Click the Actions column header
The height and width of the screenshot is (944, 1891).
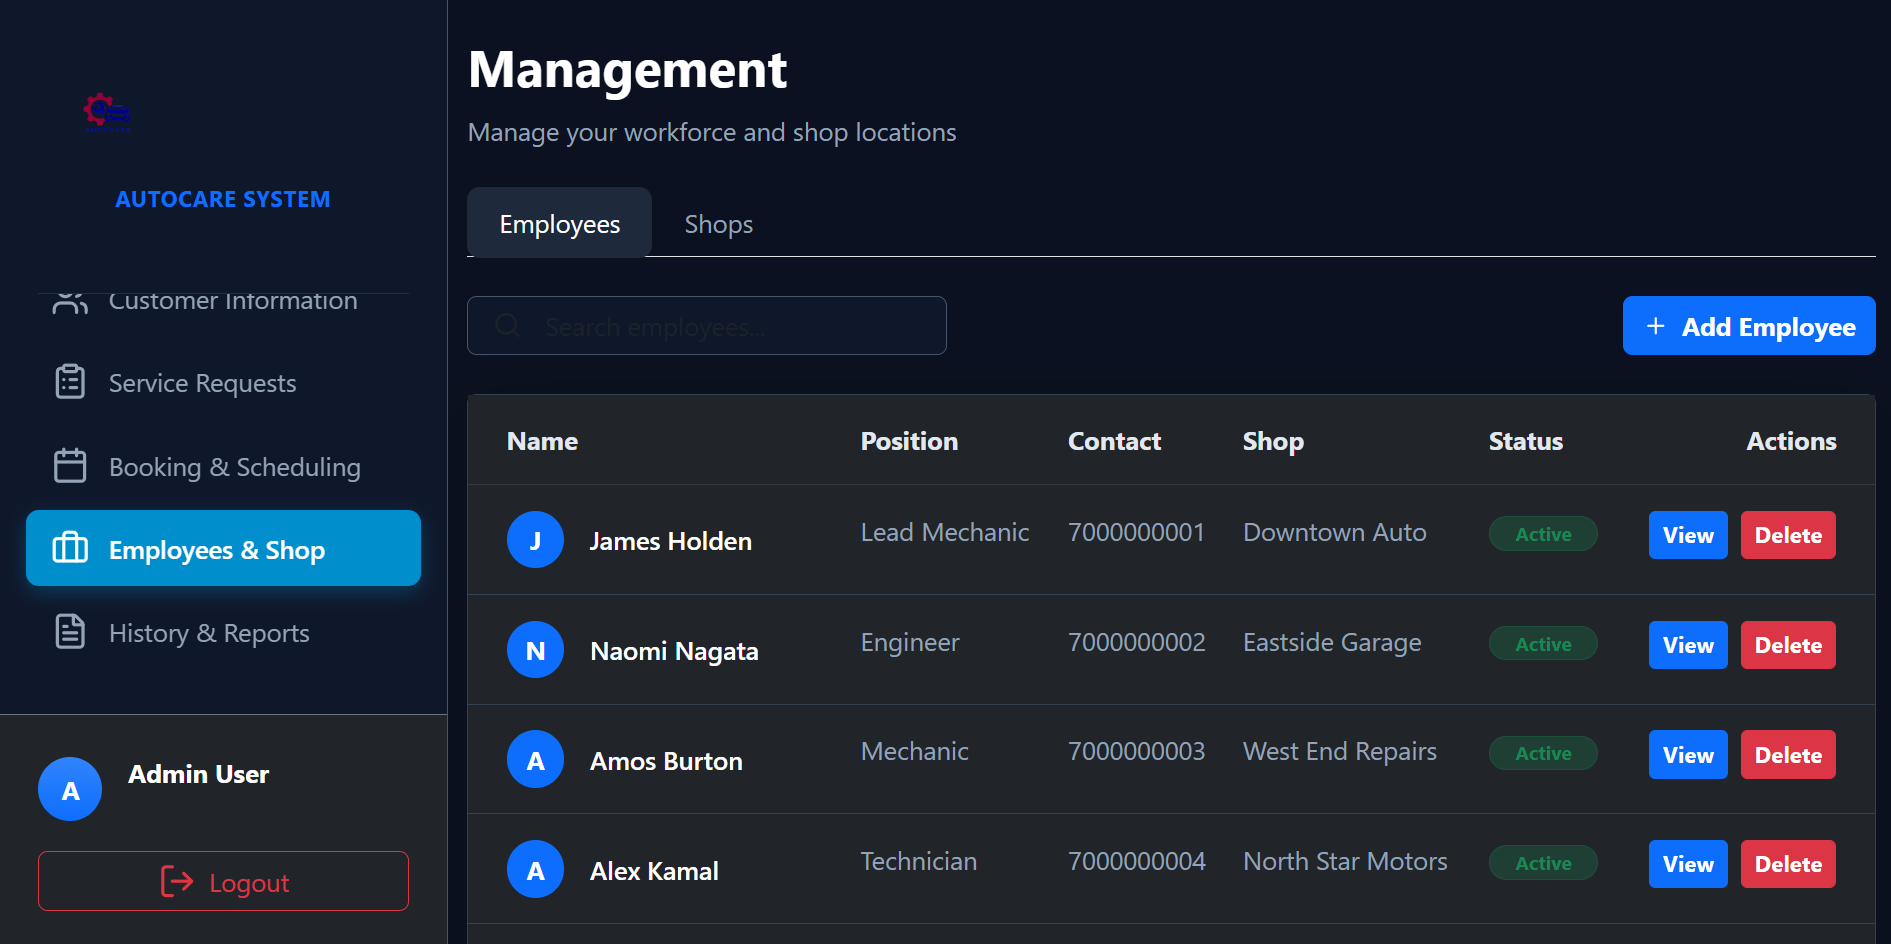1791,441
